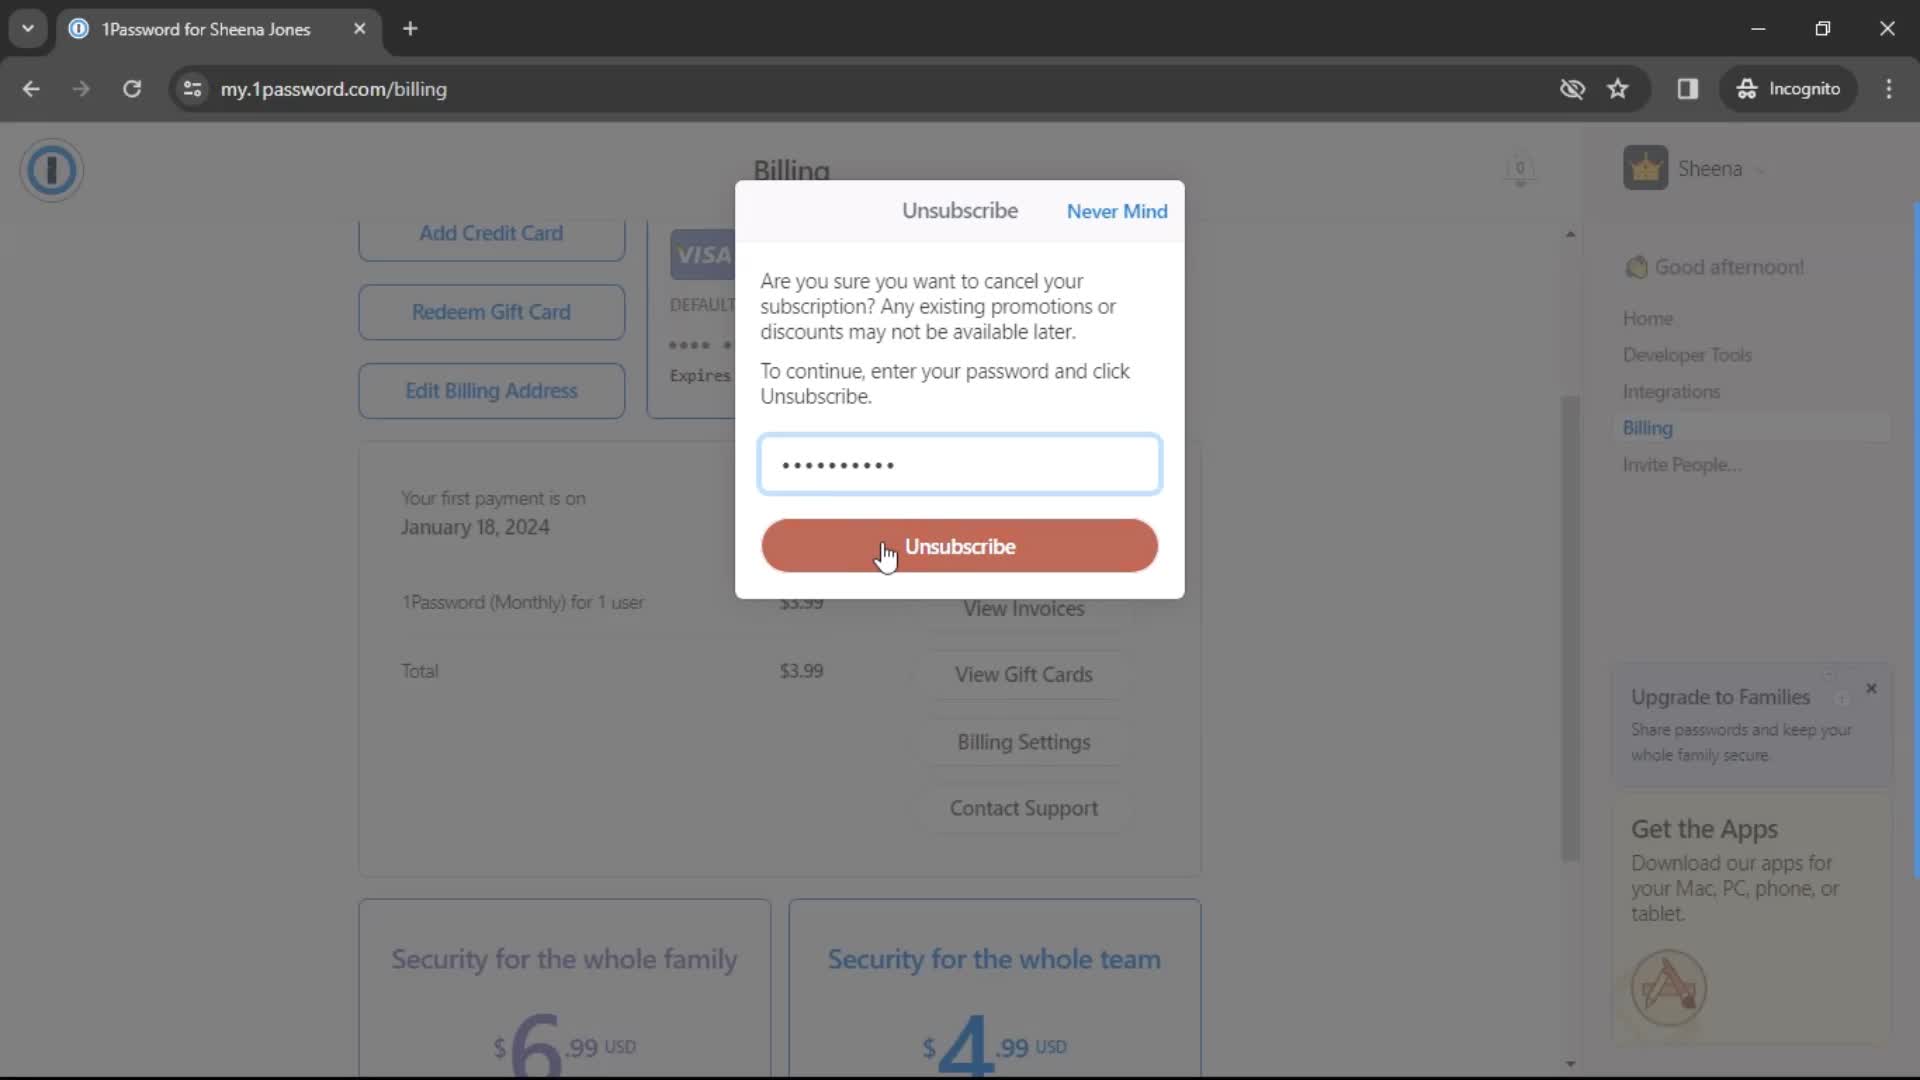1920x1080 pixels.
Task: Click the Invite People sidebar icon
Action: pos(1681,464)
